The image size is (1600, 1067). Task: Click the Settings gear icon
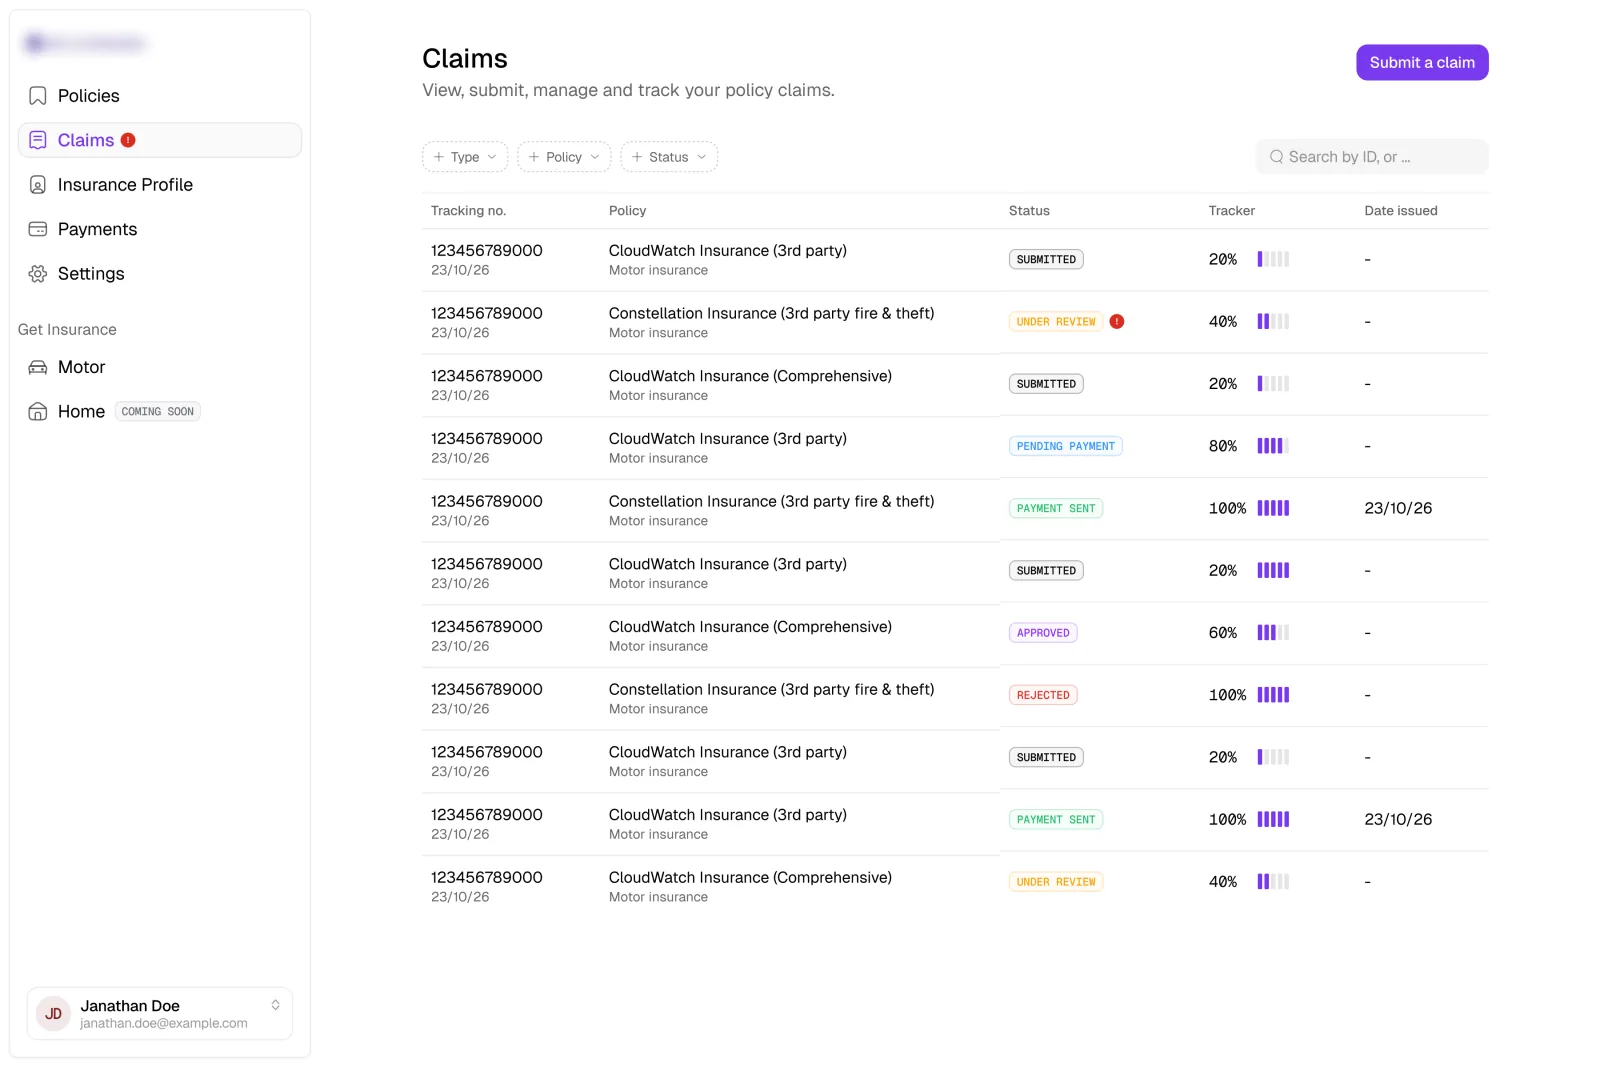coord(38,274)
